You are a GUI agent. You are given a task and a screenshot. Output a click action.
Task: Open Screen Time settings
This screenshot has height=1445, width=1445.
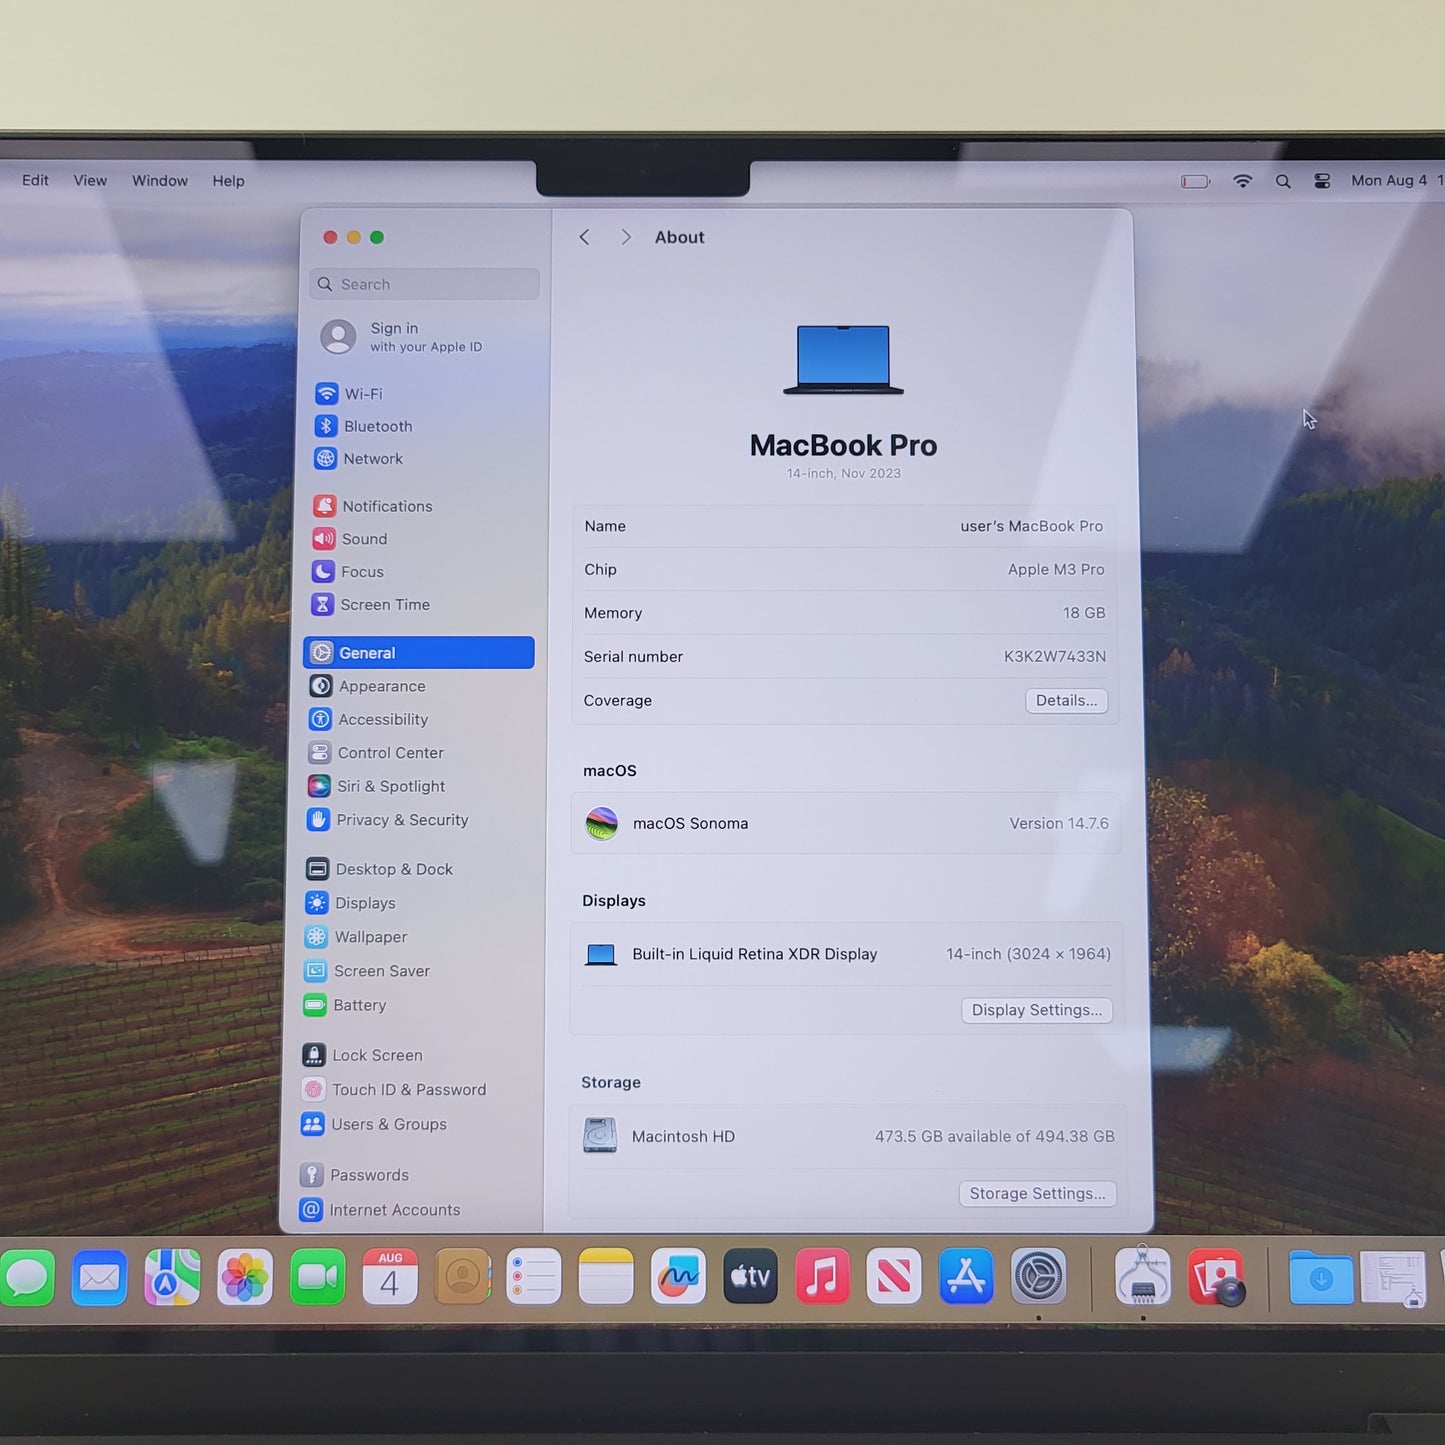(x=371, y=605)
